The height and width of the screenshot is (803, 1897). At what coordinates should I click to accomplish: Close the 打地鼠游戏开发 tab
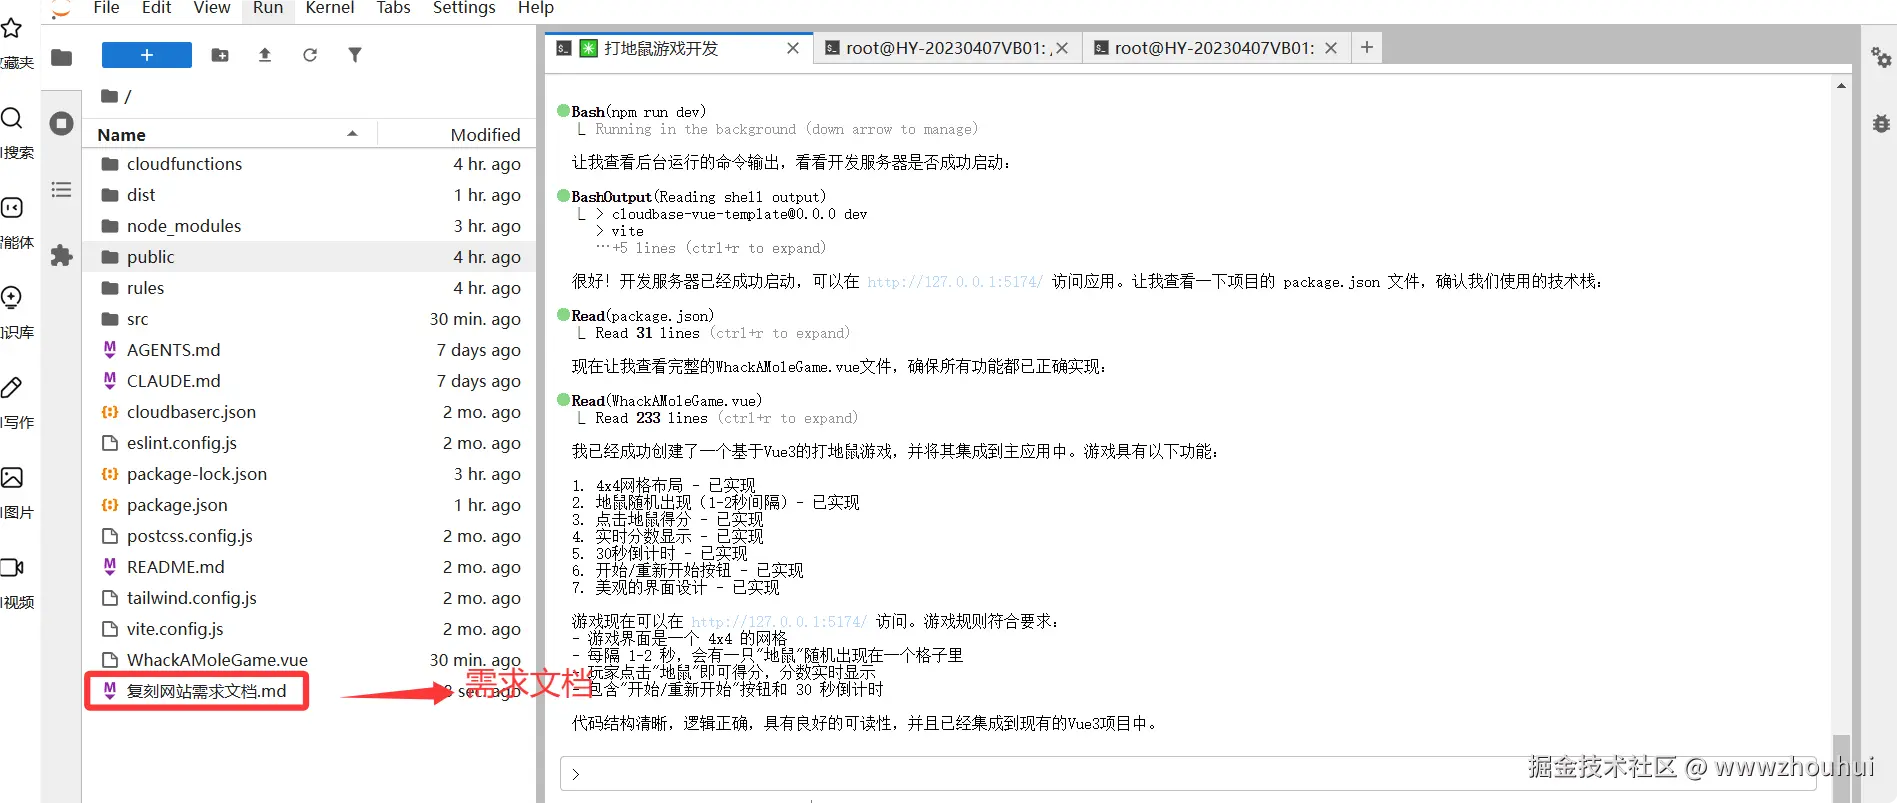click(x=793, y=48)
